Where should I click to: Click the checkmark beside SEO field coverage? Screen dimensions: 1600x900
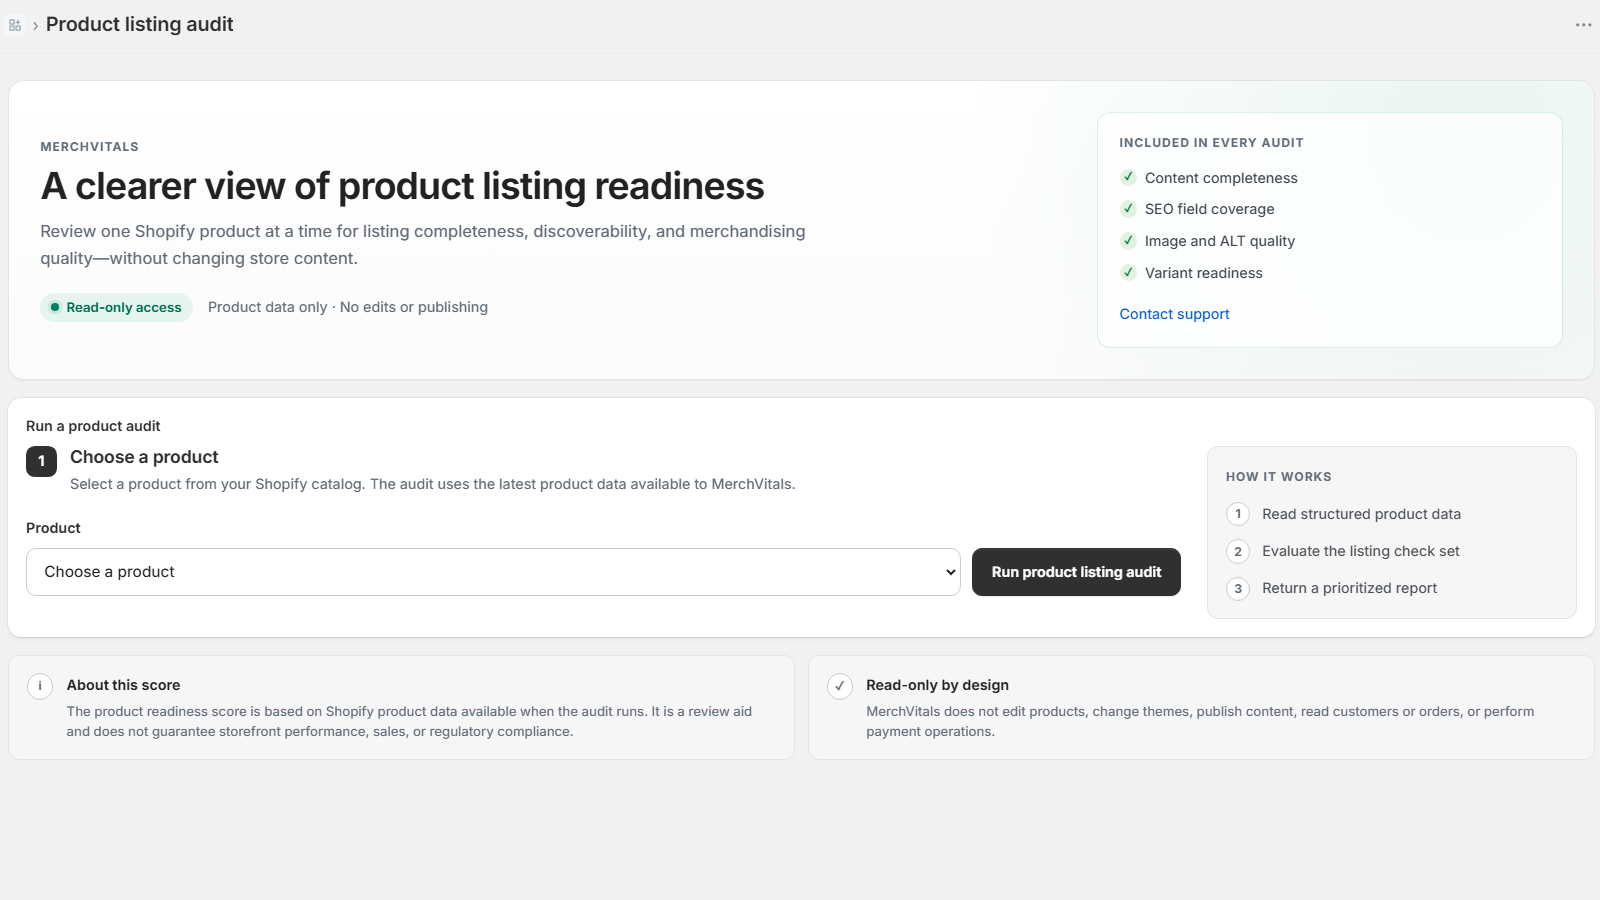(x=1128, y=208)
